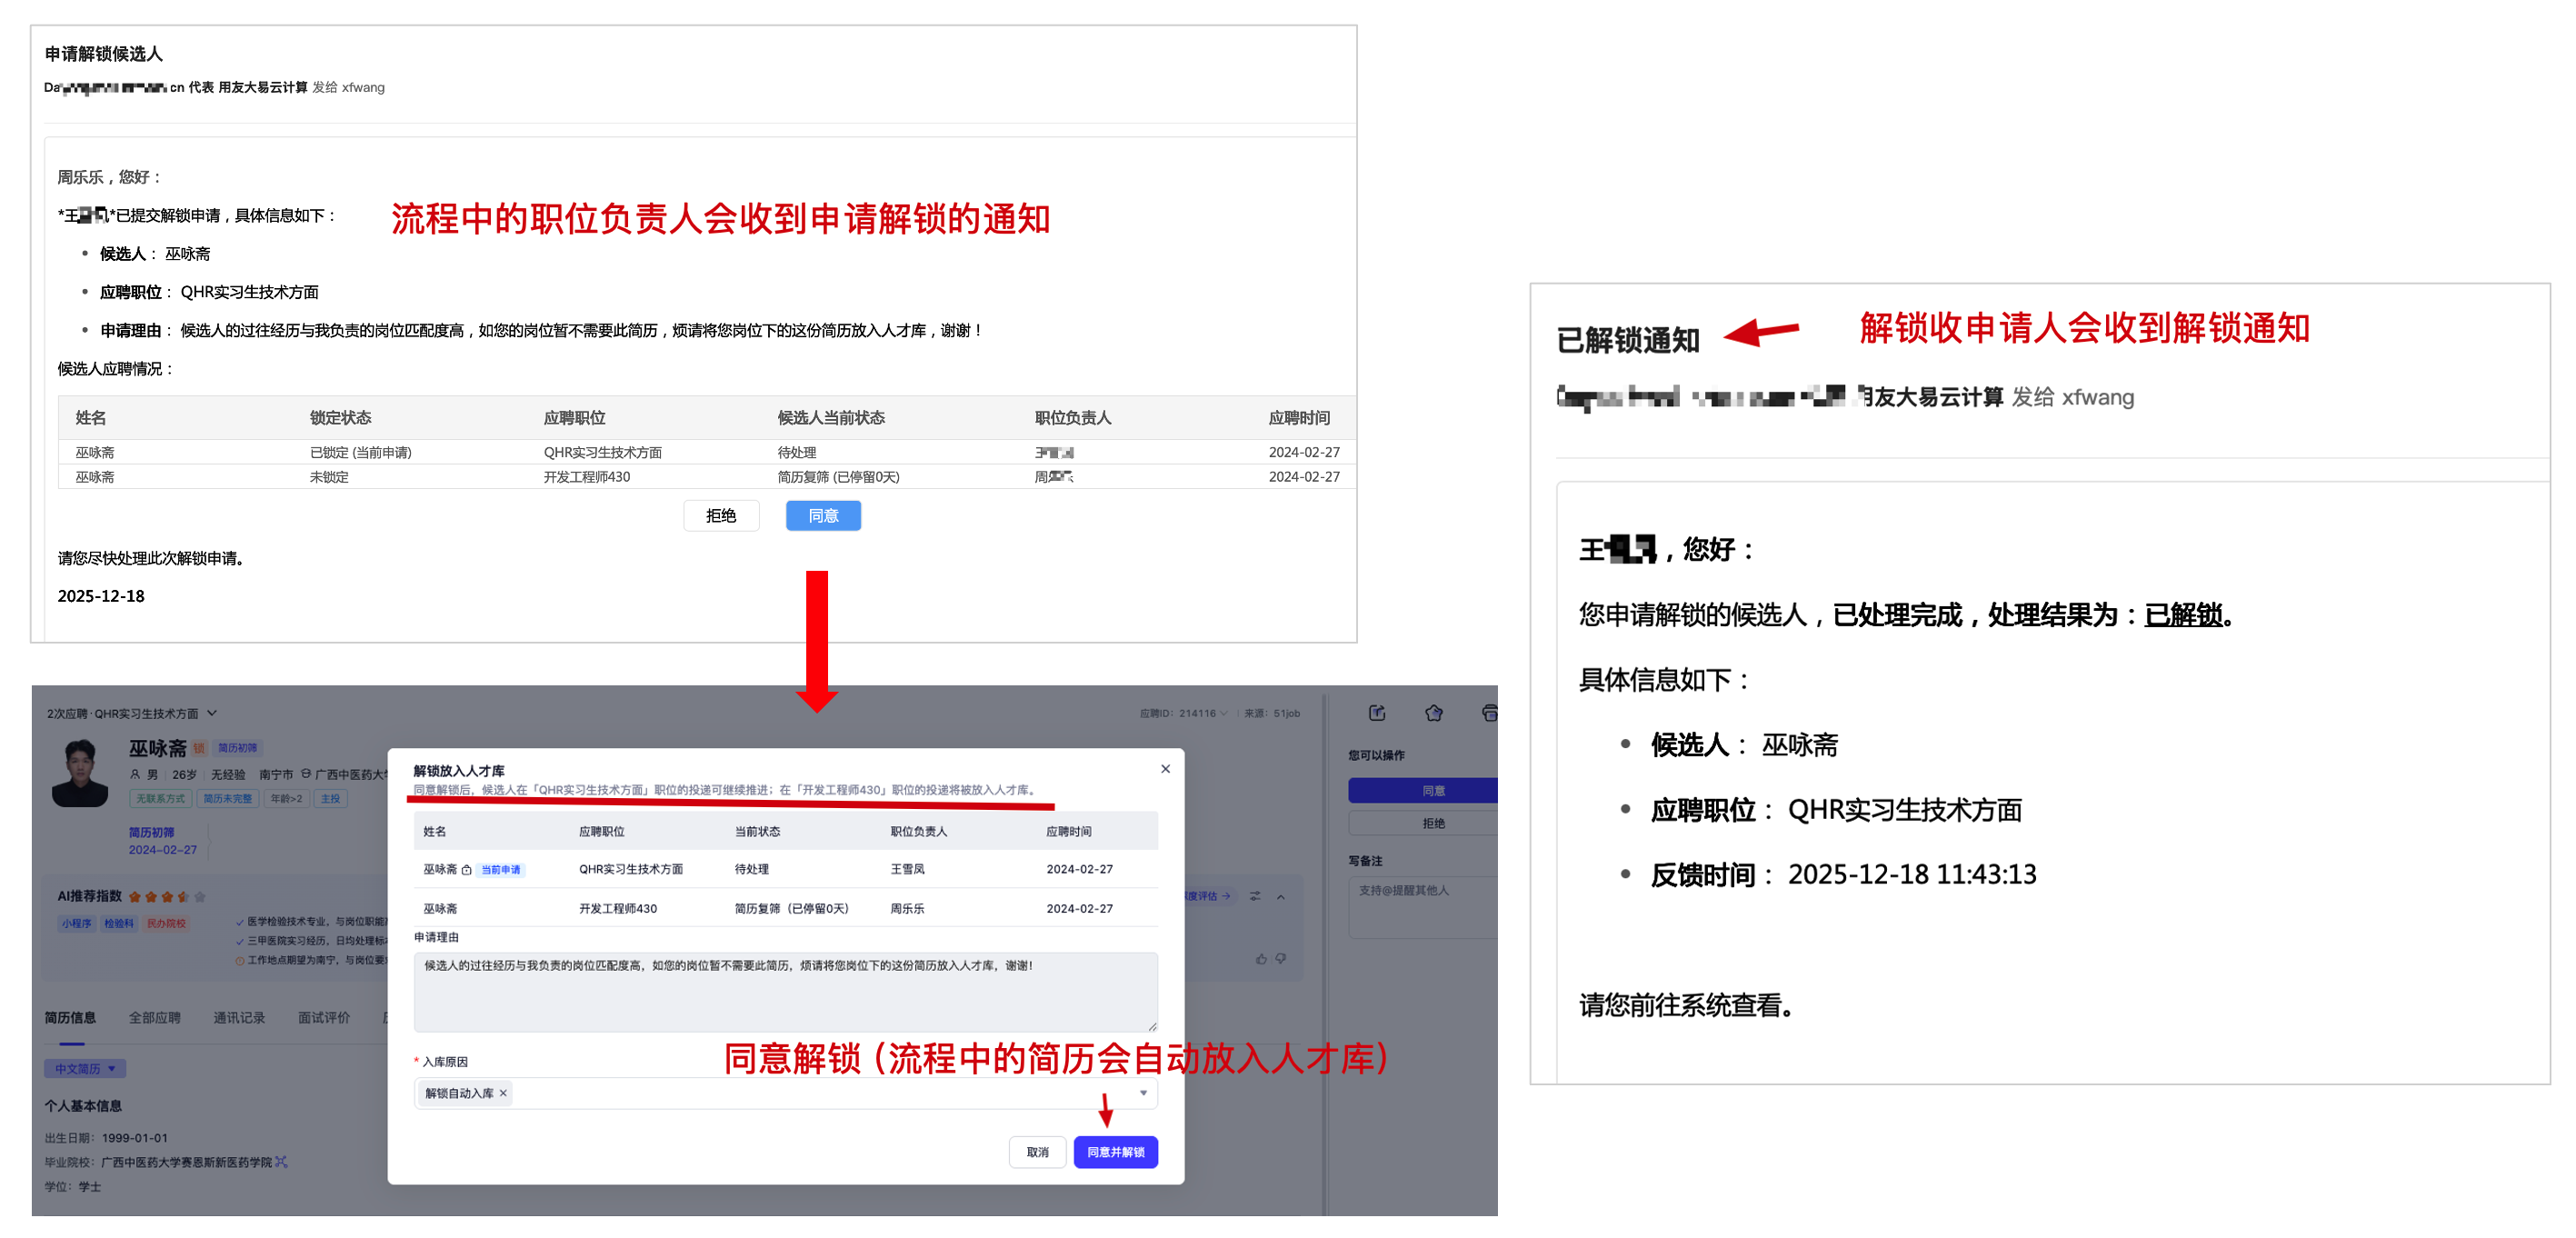Click the thumbs-up icon on AI recommendation
Screen dimensions: 2576x1238
click(x=1261, y=959)
